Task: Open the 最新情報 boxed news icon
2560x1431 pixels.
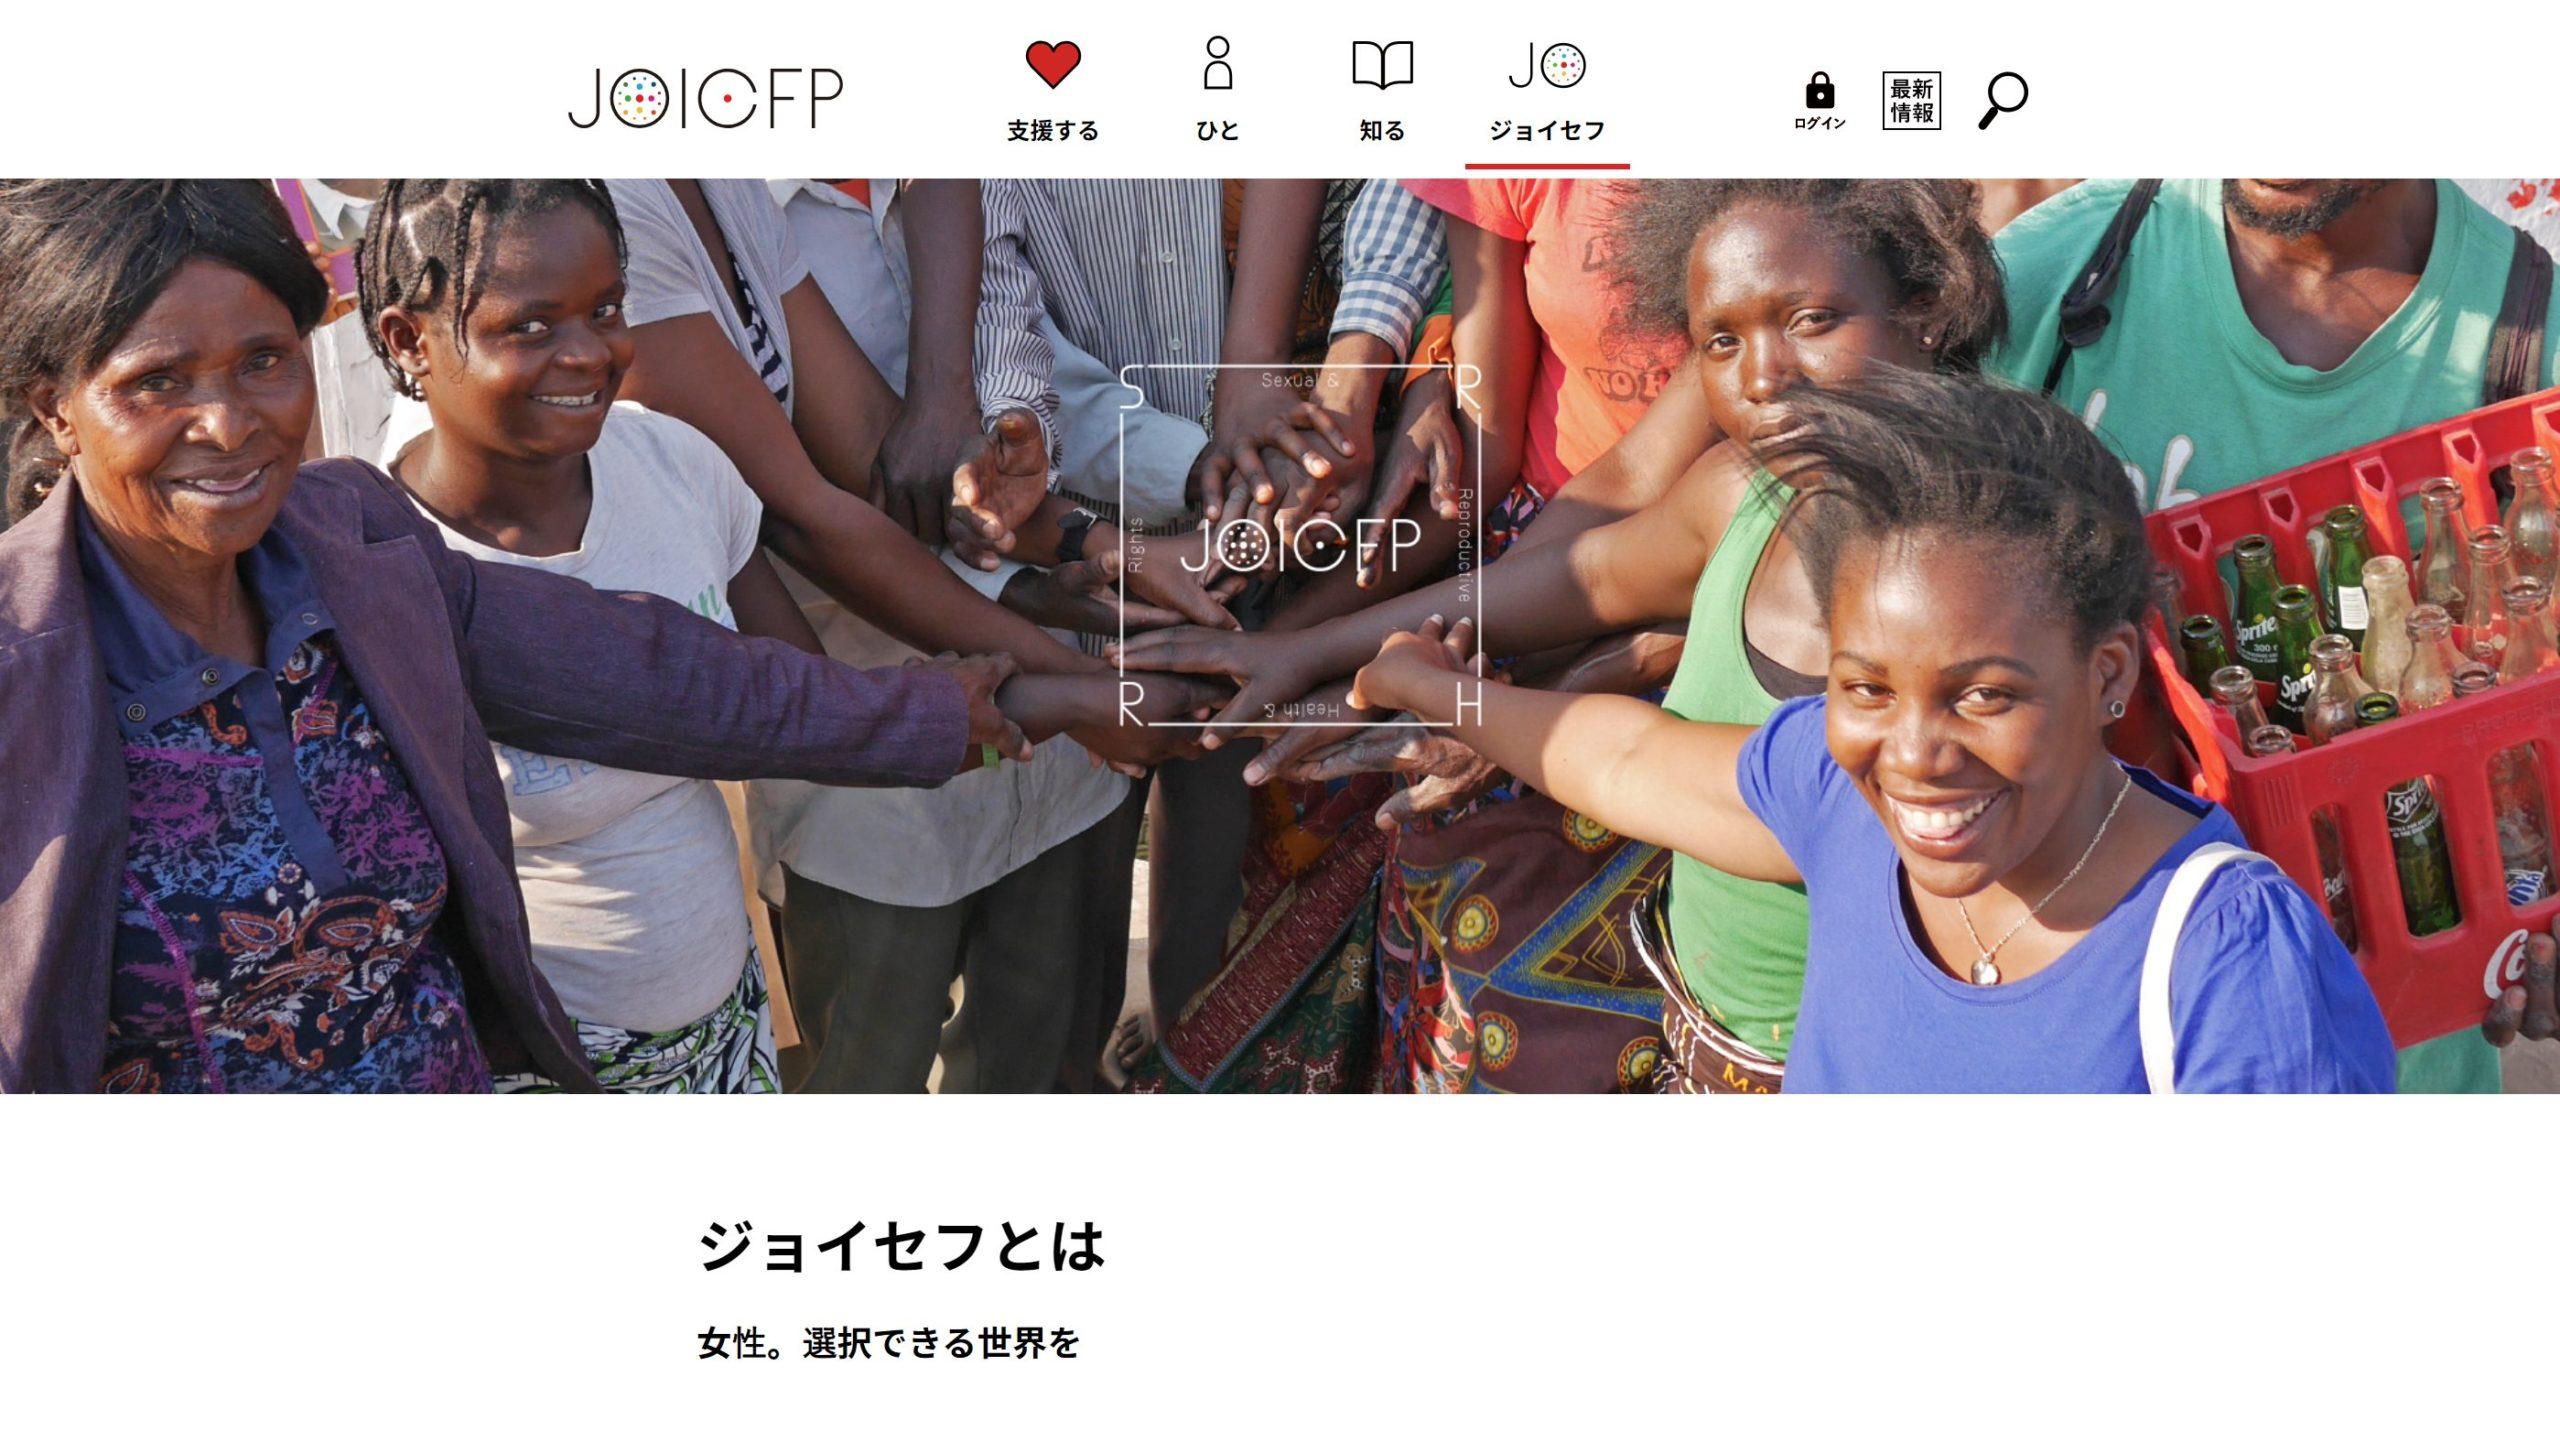Action: [x=1911, y=100]
